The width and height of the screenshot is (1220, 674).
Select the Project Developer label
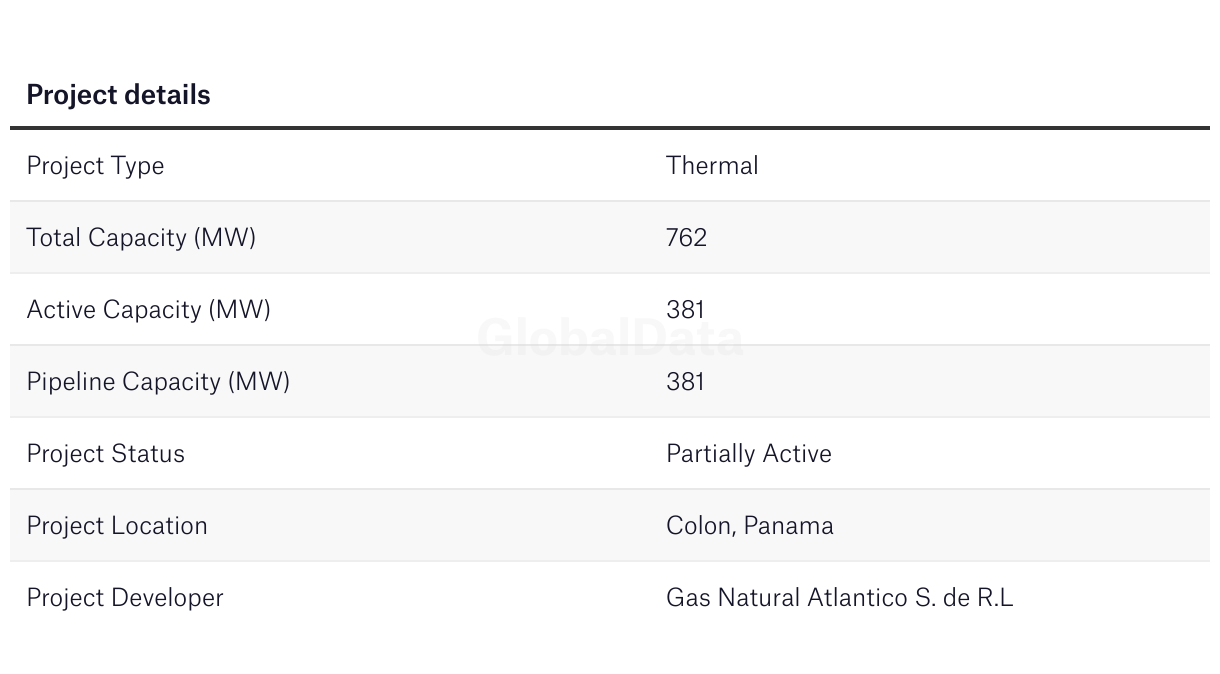pyautogui.click(x=125, y=598)
